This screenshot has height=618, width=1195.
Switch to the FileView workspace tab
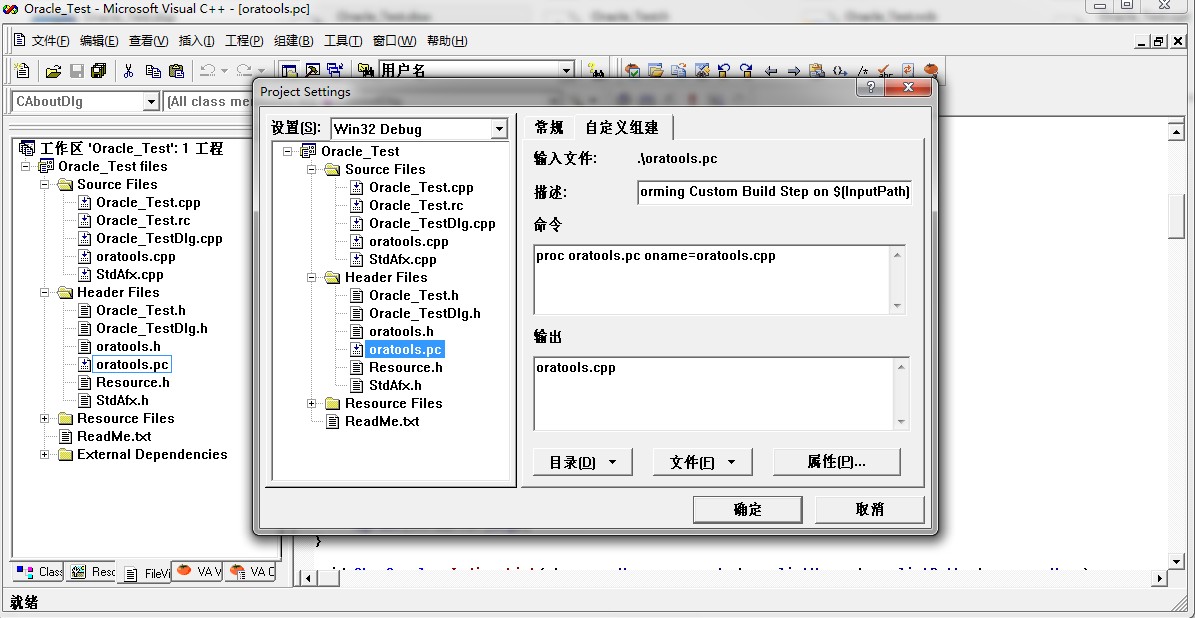[145, 574]
